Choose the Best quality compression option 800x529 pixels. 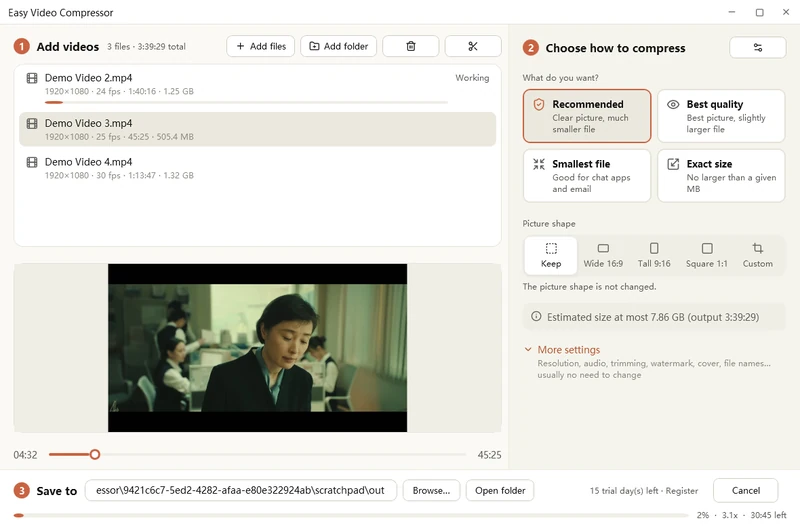point(721,116)
